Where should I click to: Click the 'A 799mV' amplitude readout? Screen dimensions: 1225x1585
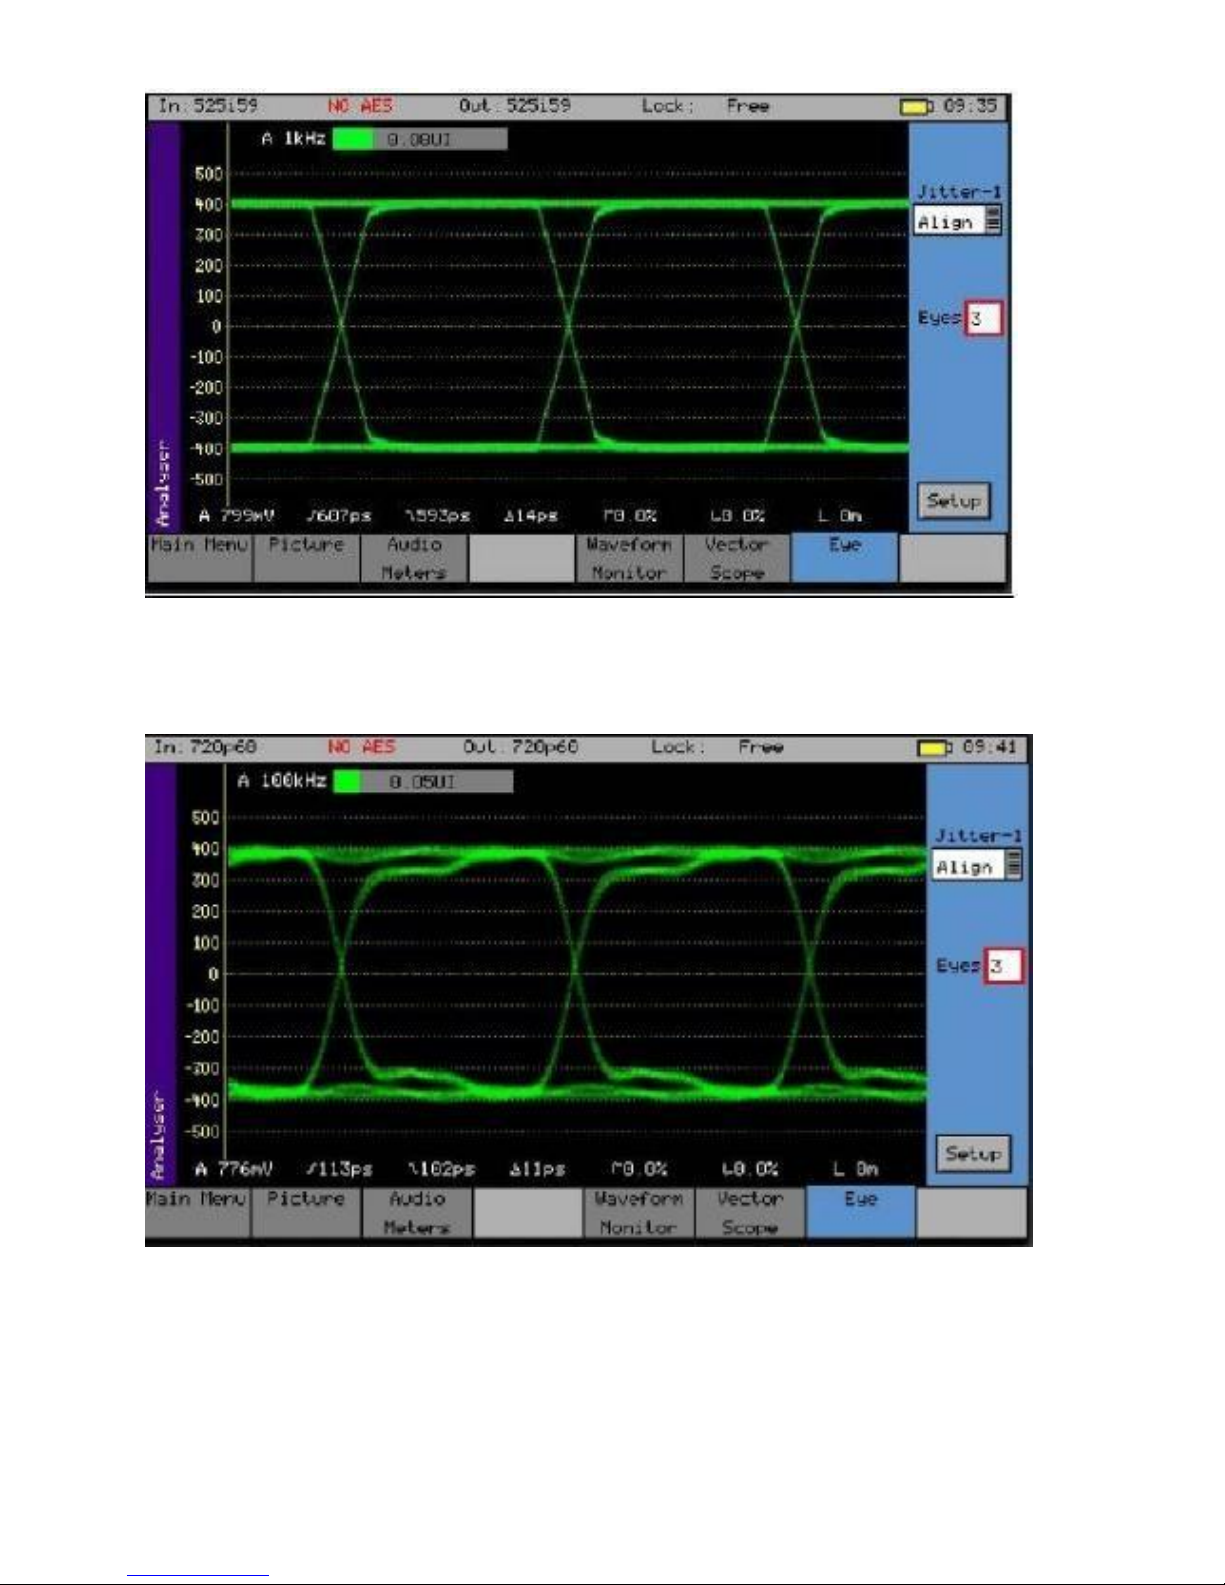point(235,516)
